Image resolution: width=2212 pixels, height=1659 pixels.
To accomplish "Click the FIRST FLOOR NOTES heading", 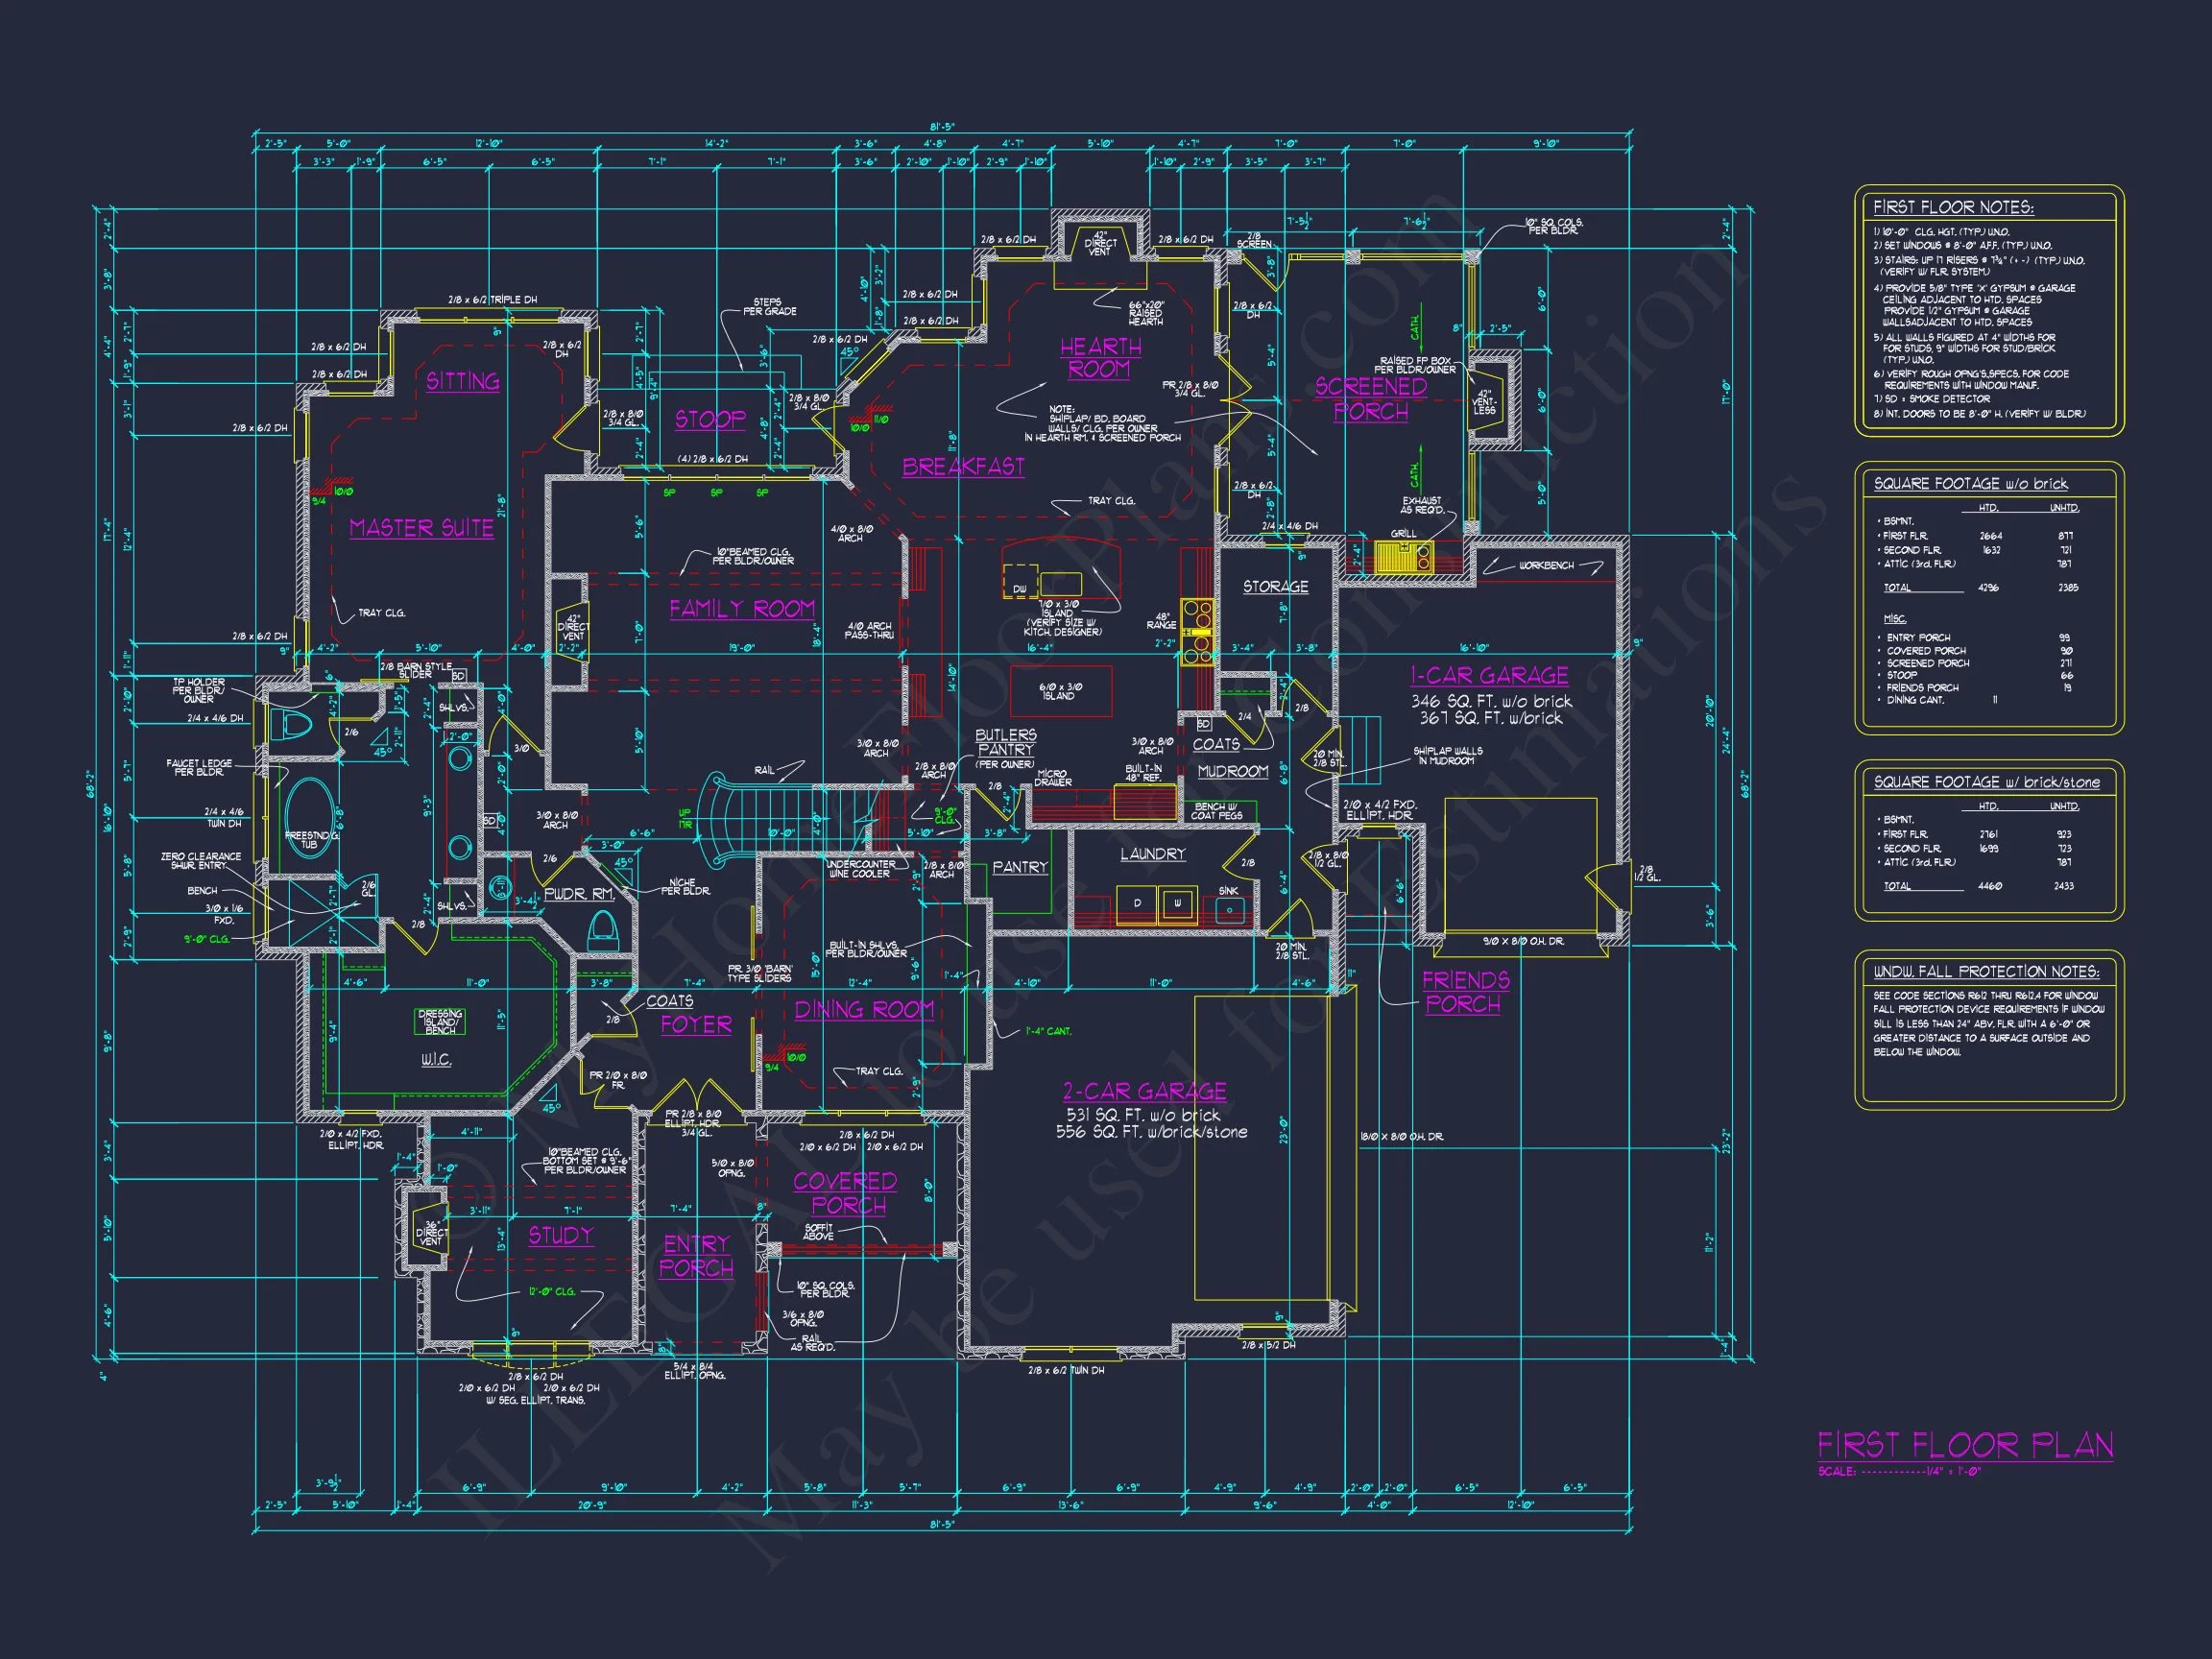I will 1952,207.
